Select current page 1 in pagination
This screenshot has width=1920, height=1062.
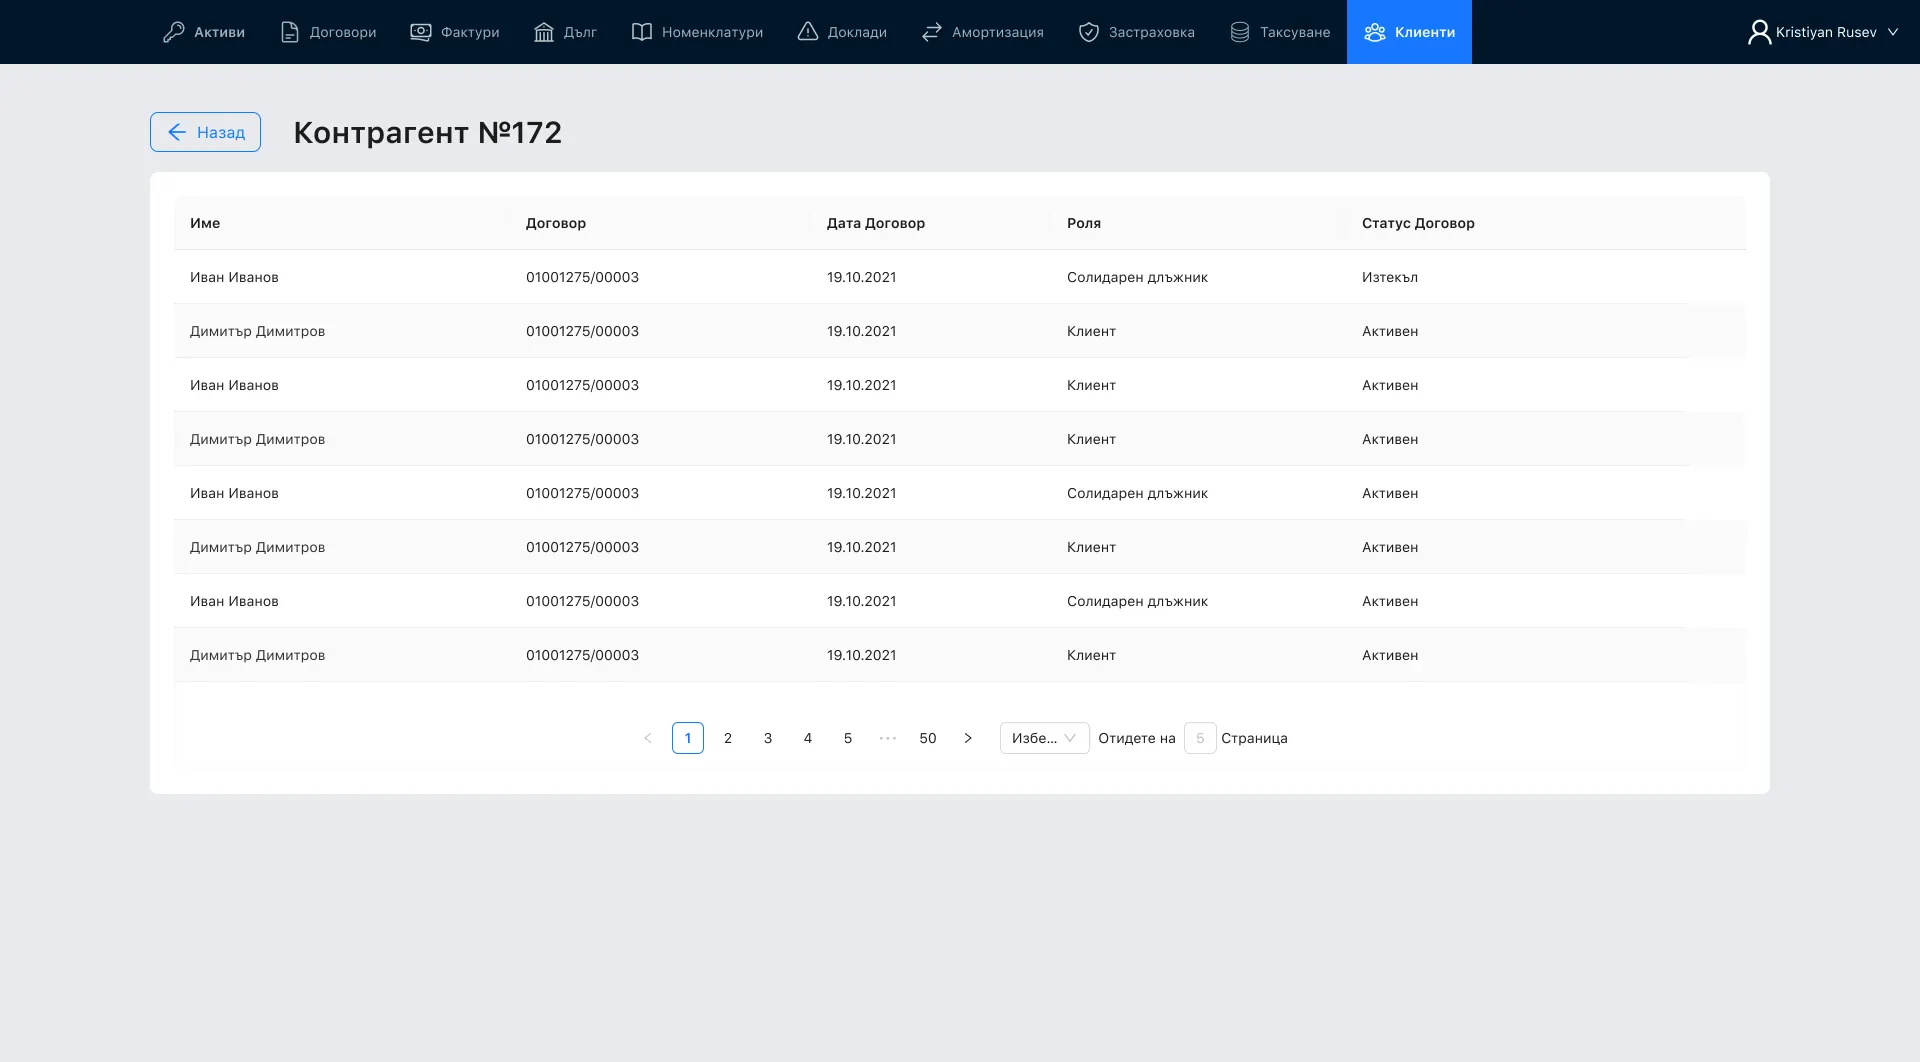(688, 738)
